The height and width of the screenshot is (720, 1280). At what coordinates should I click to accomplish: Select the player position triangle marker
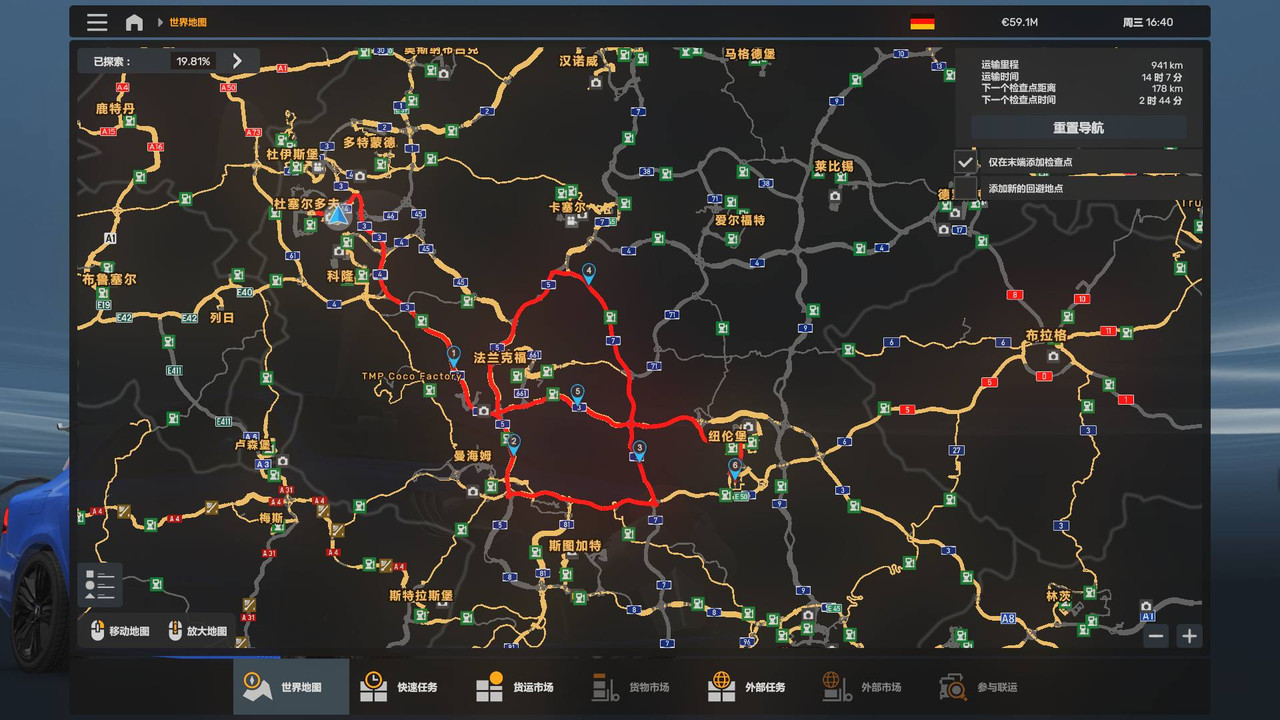point(338,214)
